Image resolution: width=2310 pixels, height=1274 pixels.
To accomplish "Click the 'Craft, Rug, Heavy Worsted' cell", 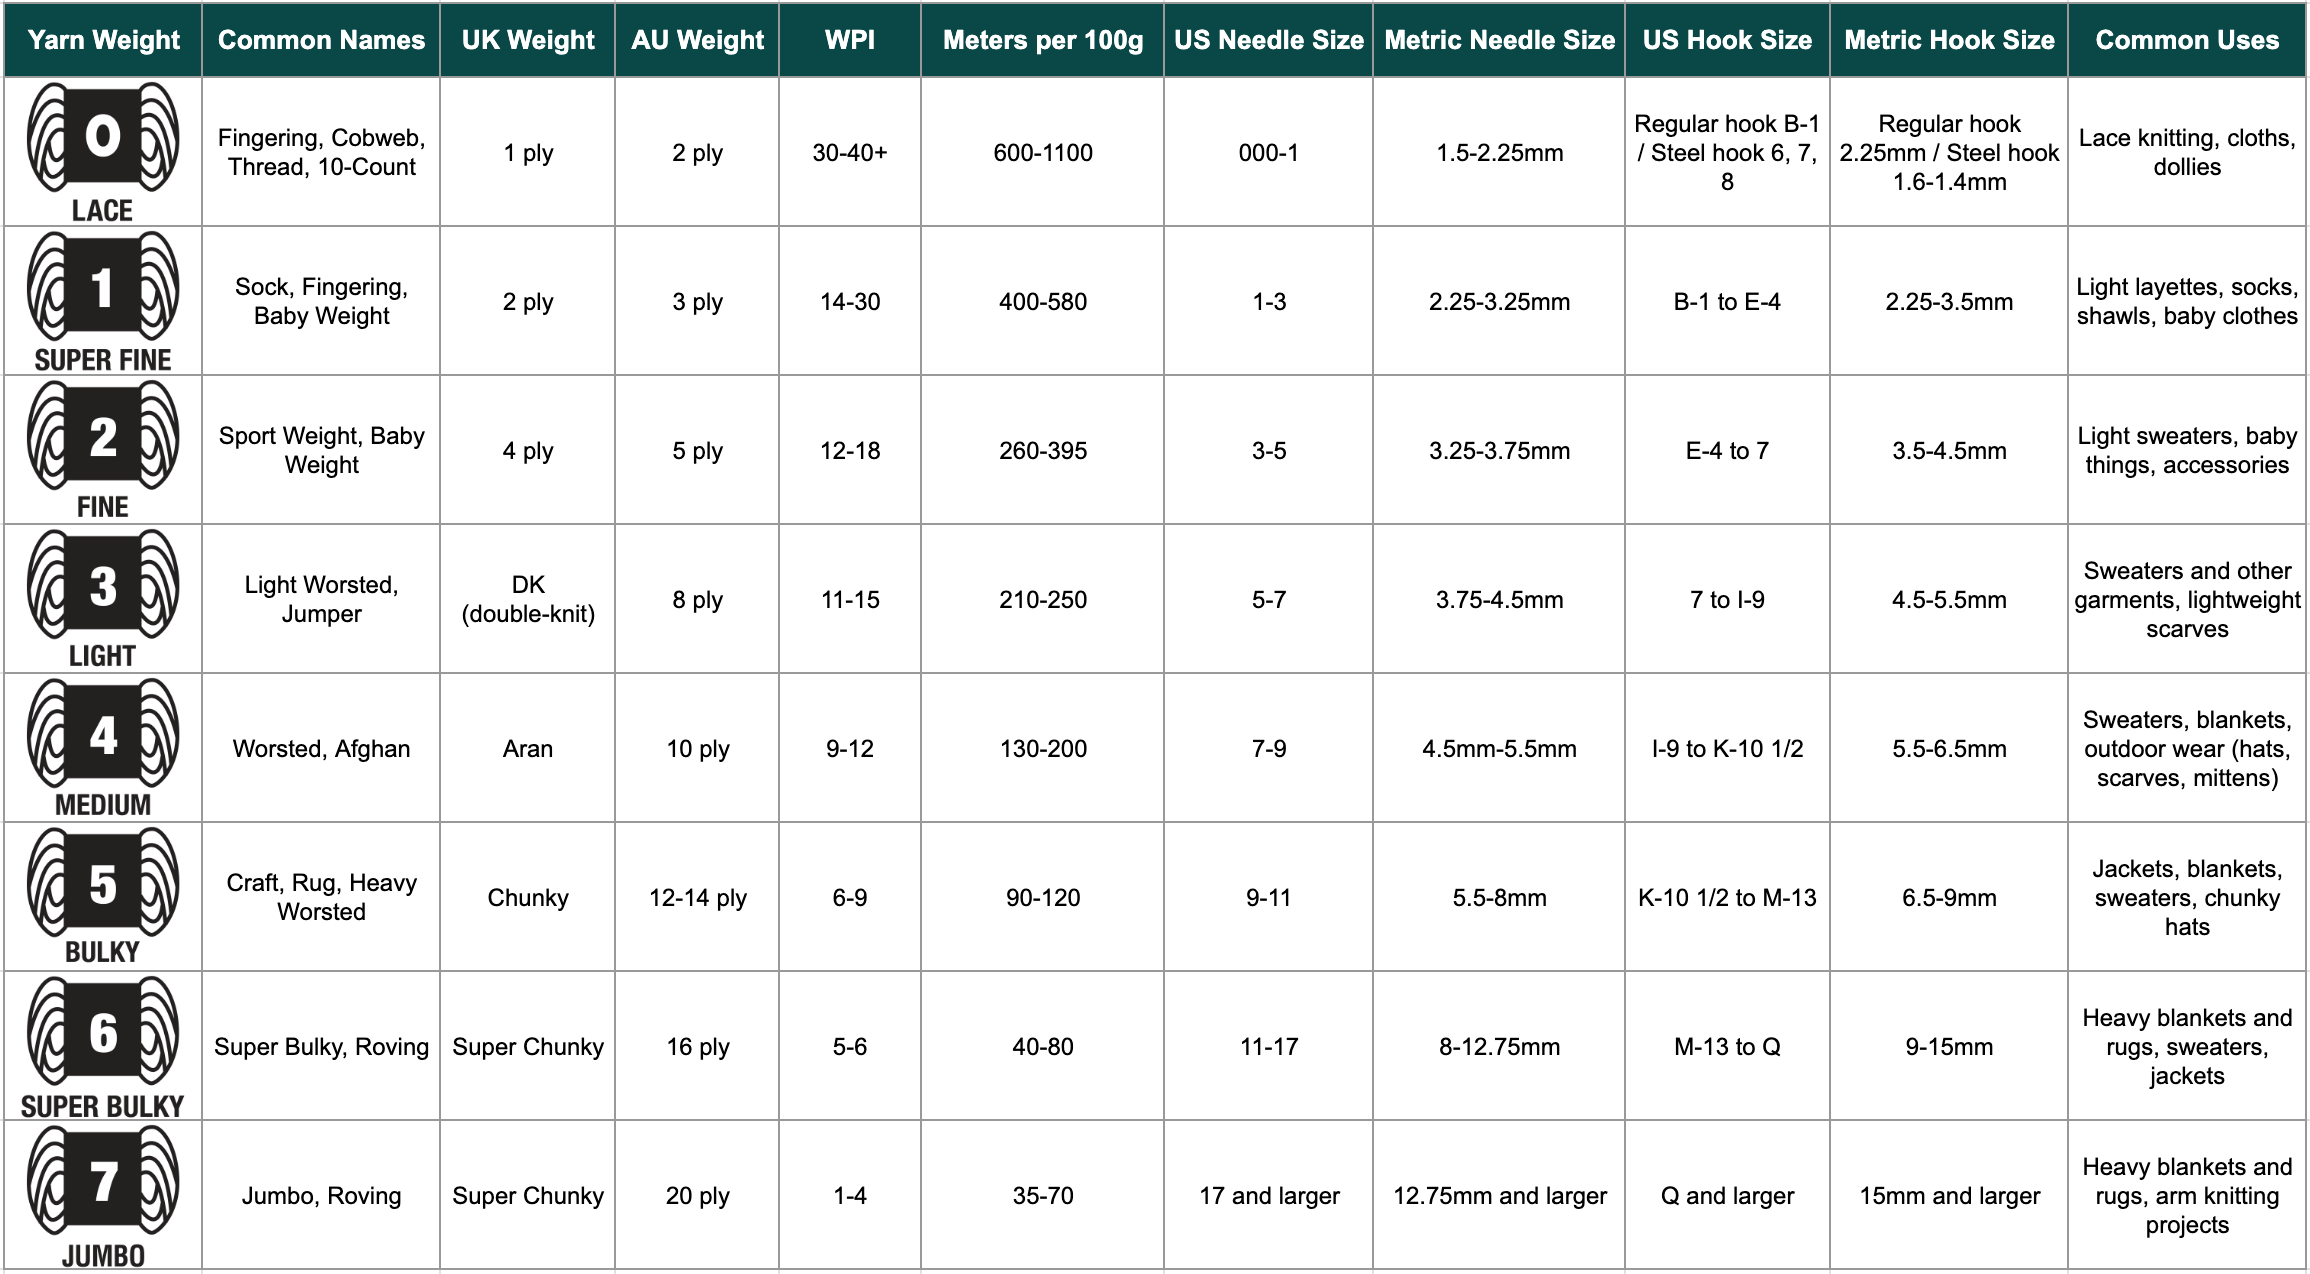I will [321, 897].
